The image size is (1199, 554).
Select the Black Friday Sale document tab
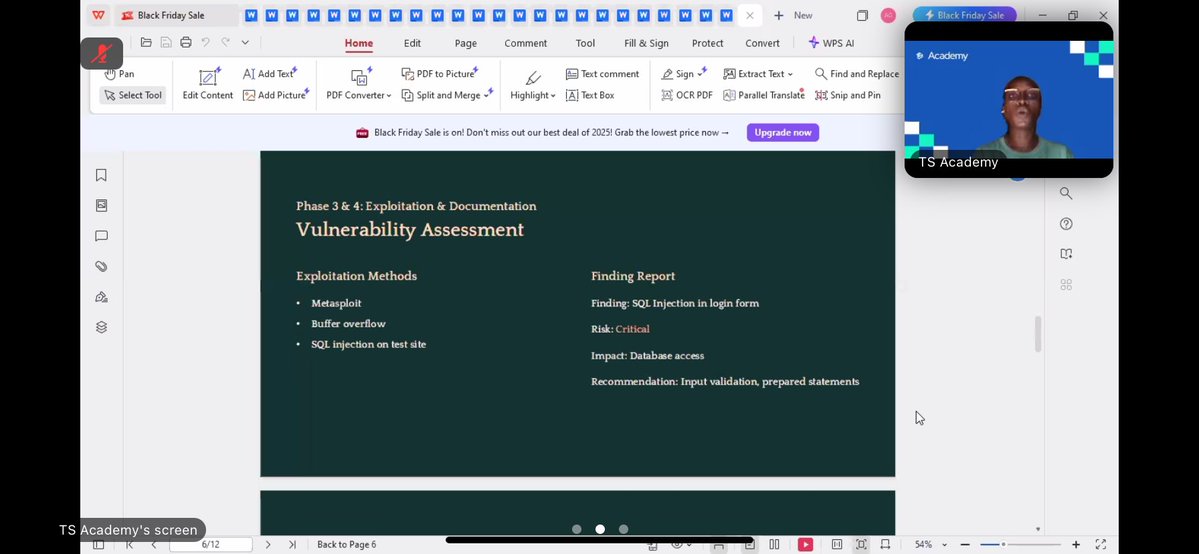(x=176, y=15)
